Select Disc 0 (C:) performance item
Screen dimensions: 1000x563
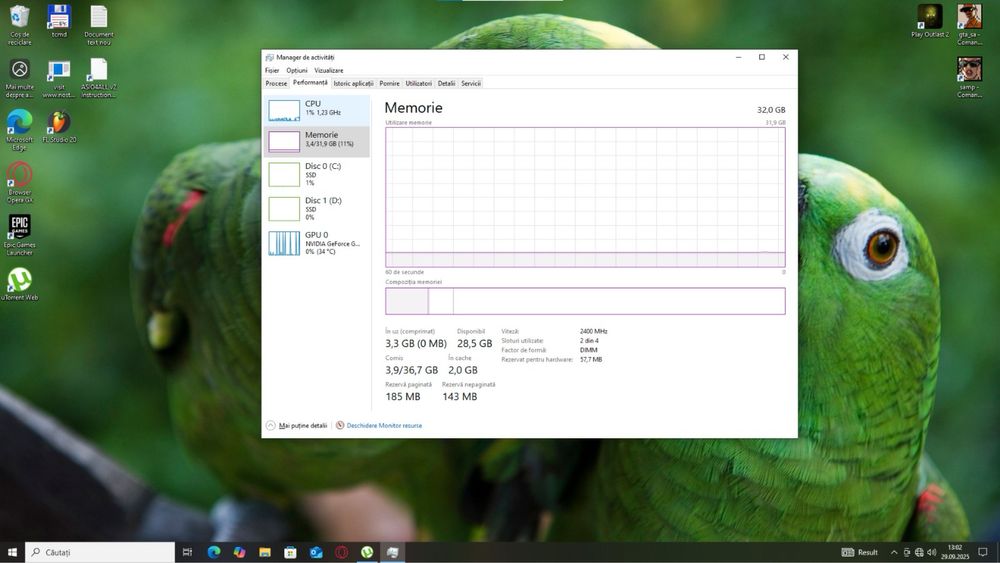pyautogui.click(x=317, y=174)
